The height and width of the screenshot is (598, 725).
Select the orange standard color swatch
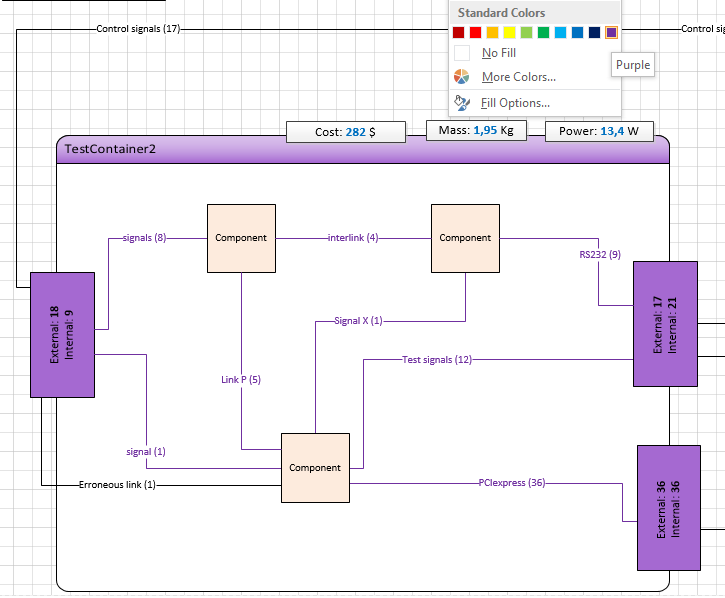coord(492,32)
